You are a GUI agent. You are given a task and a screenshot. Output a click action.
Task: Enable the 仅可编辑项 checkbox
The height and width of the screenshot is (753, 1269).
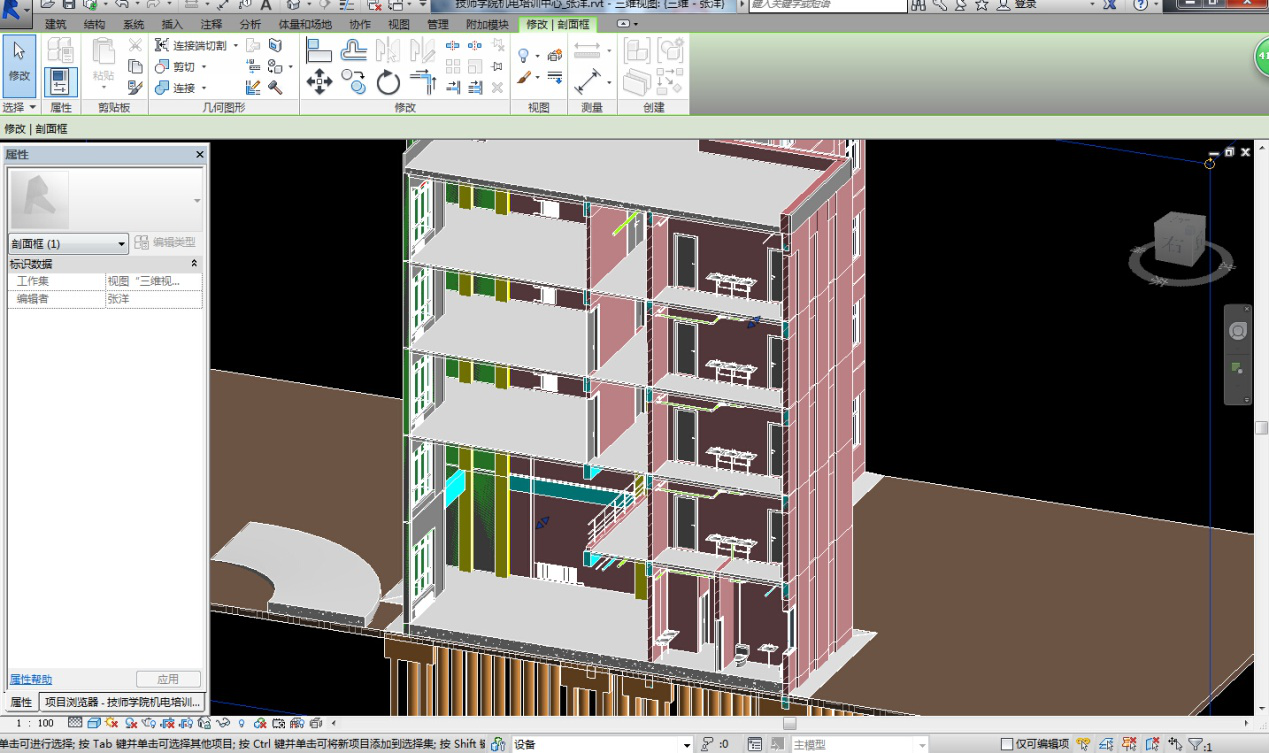click(1007, 744)
